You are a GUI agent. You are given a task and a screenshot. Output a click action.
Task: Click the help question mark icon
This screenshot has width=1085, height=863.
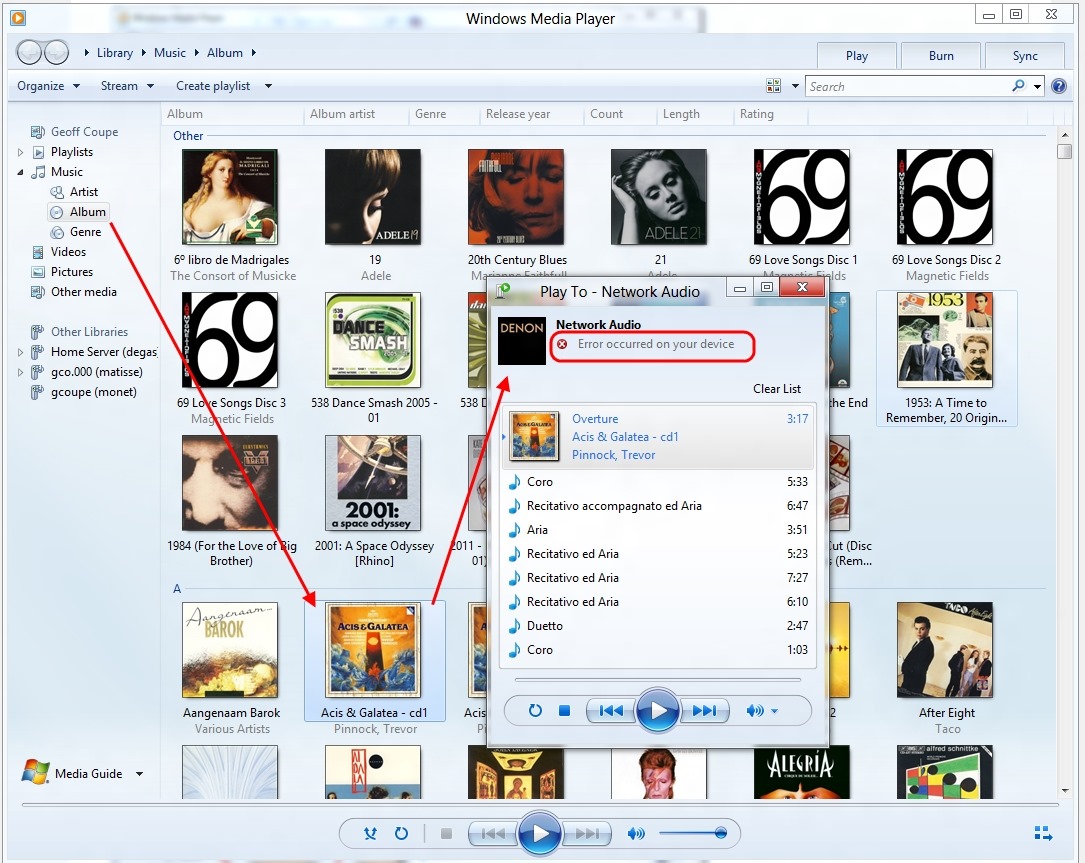(1060, 86)
